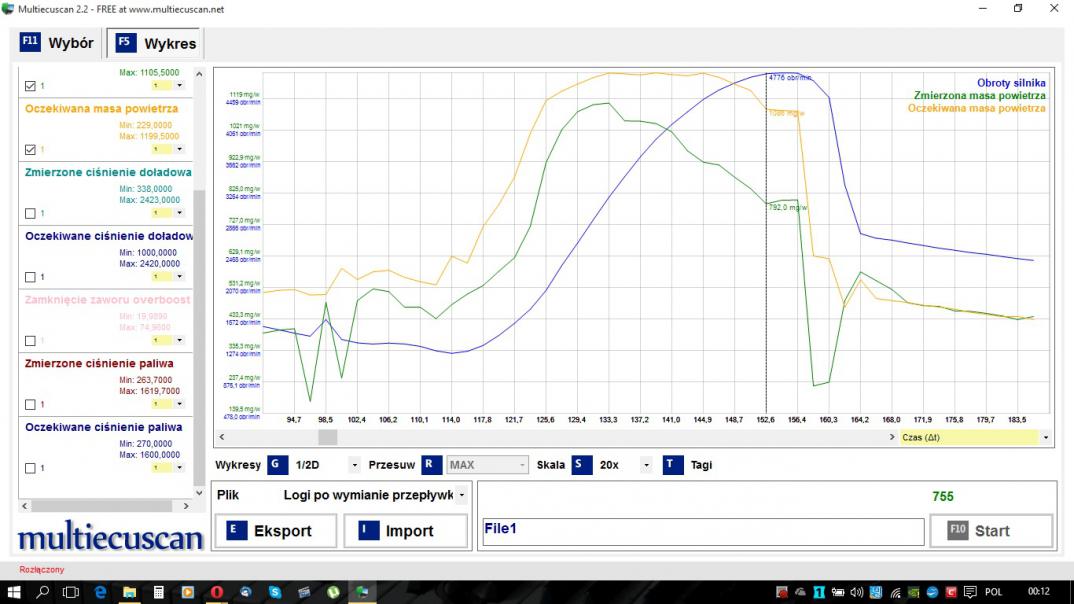Open the Przesuw MAX dropdown
The image size is (1074, 604).
[522, 465]
